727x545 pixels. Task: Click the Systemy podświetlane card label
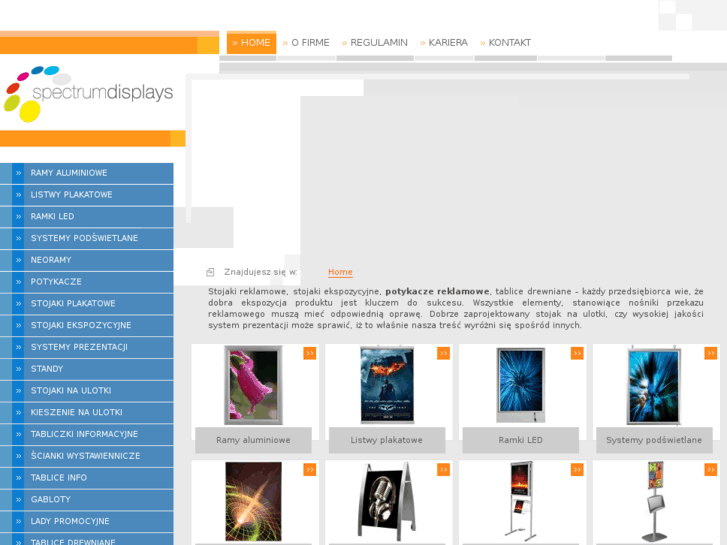tap(654, 440)
